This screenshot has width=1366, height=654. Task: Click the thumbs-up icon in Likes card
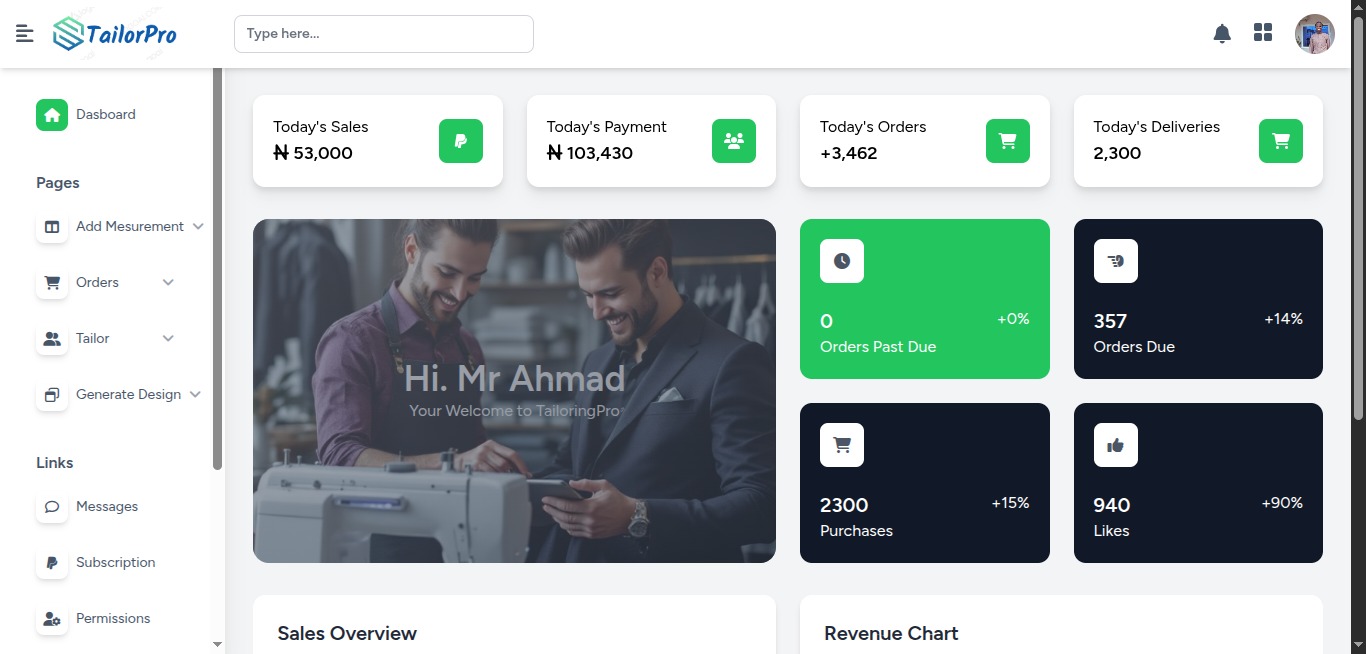[1116, 445]
